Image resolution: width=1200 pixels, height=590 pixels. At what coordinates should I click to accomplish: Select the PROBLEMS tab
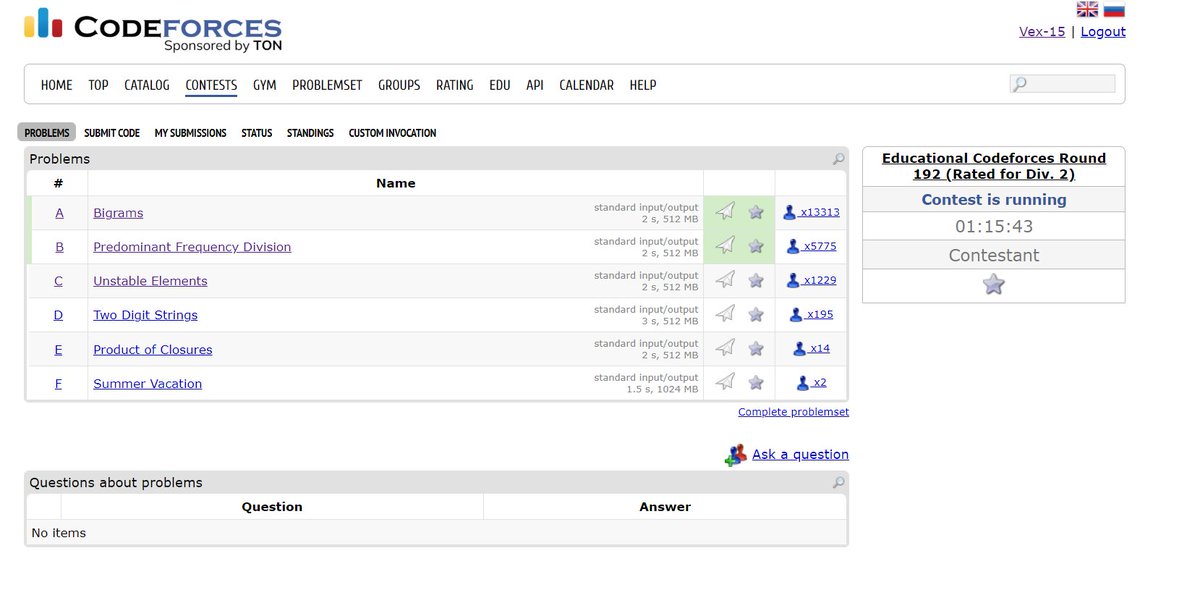[47, 133]
